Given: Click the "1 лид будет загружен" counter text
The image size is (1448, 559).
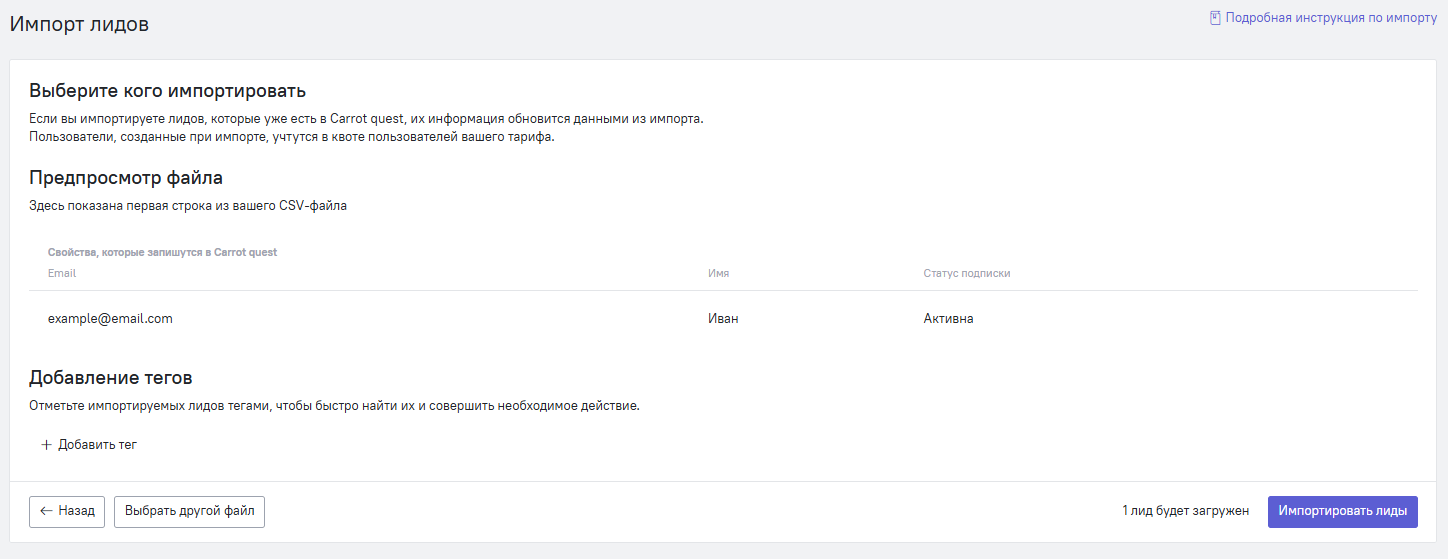Looking at the screenshot, I should pyautogui.click(x=1185, y=511).
